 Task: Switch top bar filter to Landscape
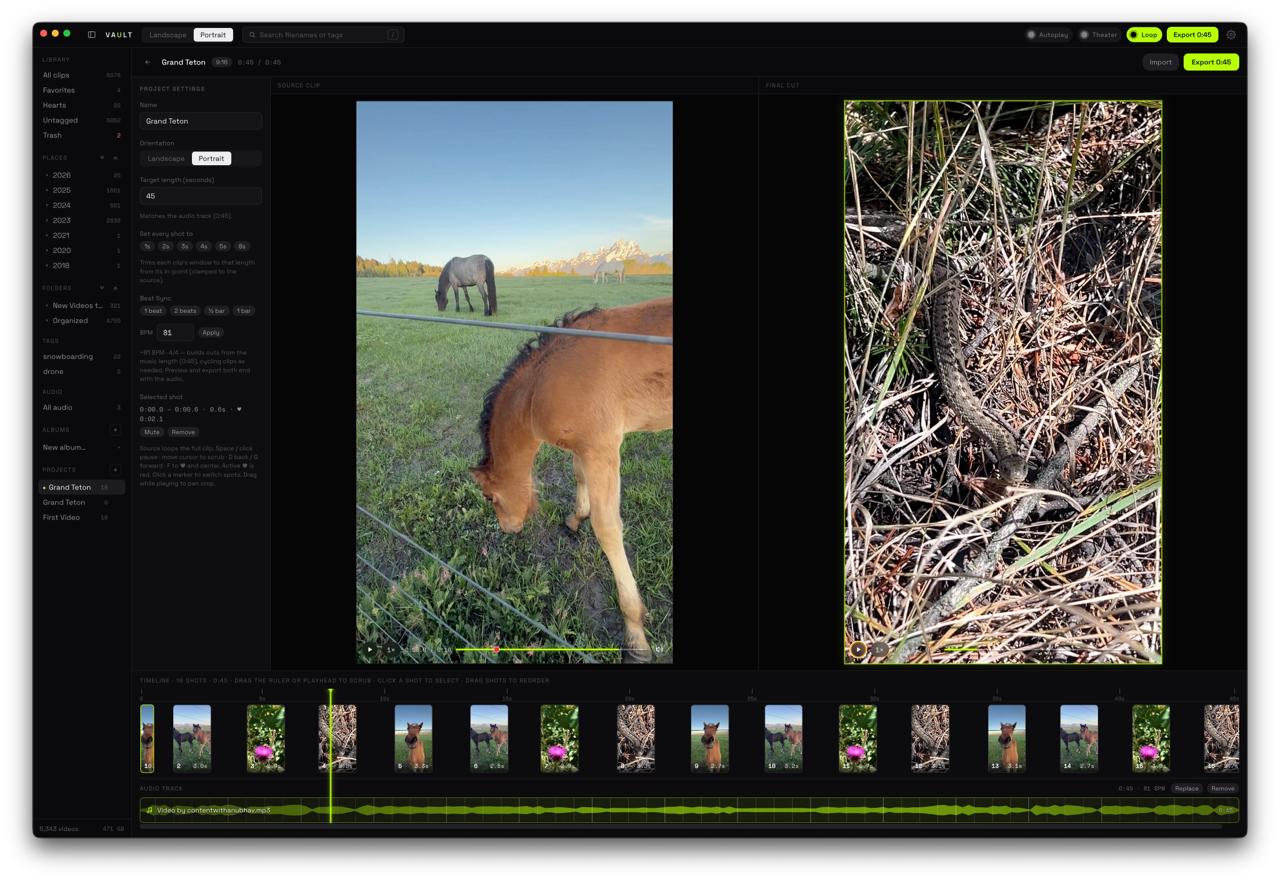(167, 35)
